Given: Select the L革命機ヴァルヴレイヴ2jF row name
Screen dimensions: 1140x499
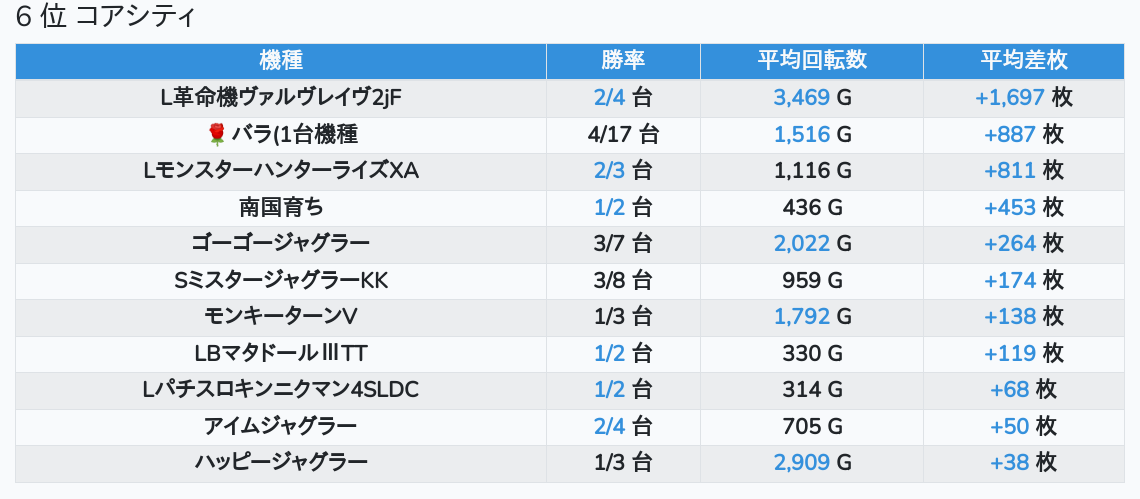Looking at the screenshot, I should [x=280, y=97].
